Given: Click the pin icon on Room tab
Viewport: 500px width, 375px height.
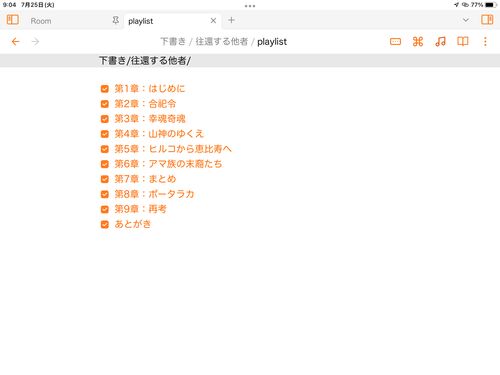Looking at the screenshot, I should coord(115,20).
